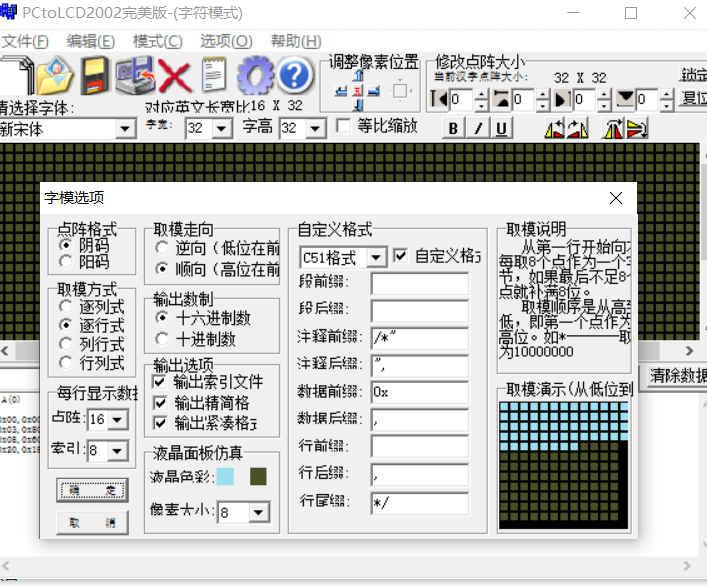Move pixels right with the right arrow
This screenshot has width=707, height=587.
pos(374,92)
